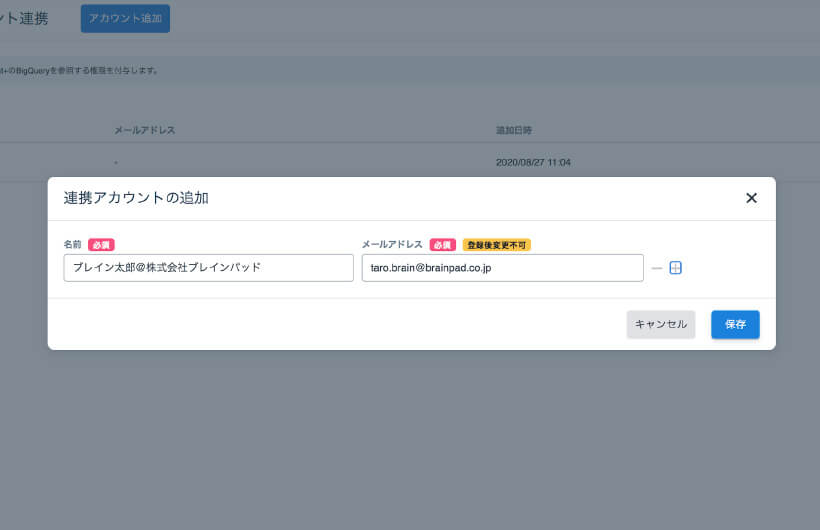Click the 追加日時 column header

[x=514, y=130]
